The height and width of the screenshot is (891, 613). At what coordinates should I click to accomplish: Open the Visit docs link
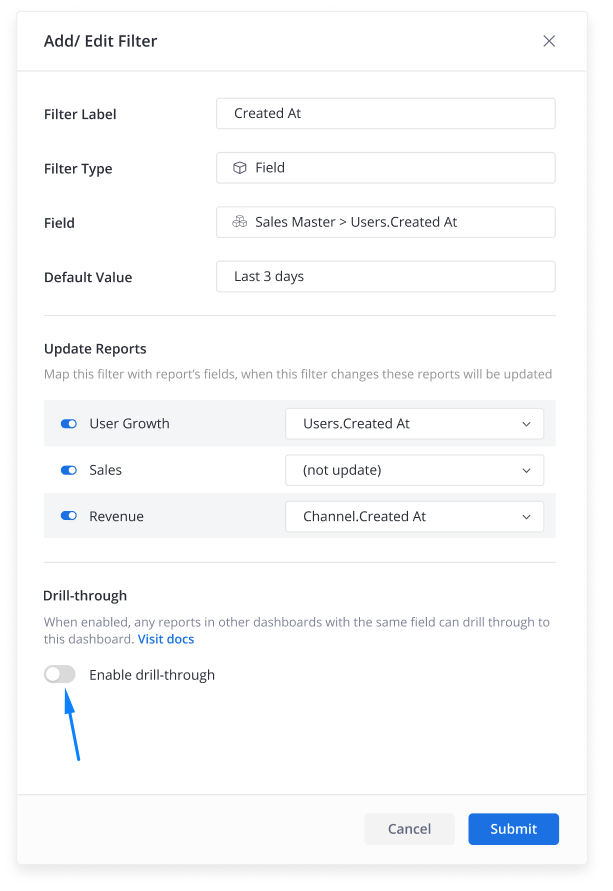tap(166, 639)
